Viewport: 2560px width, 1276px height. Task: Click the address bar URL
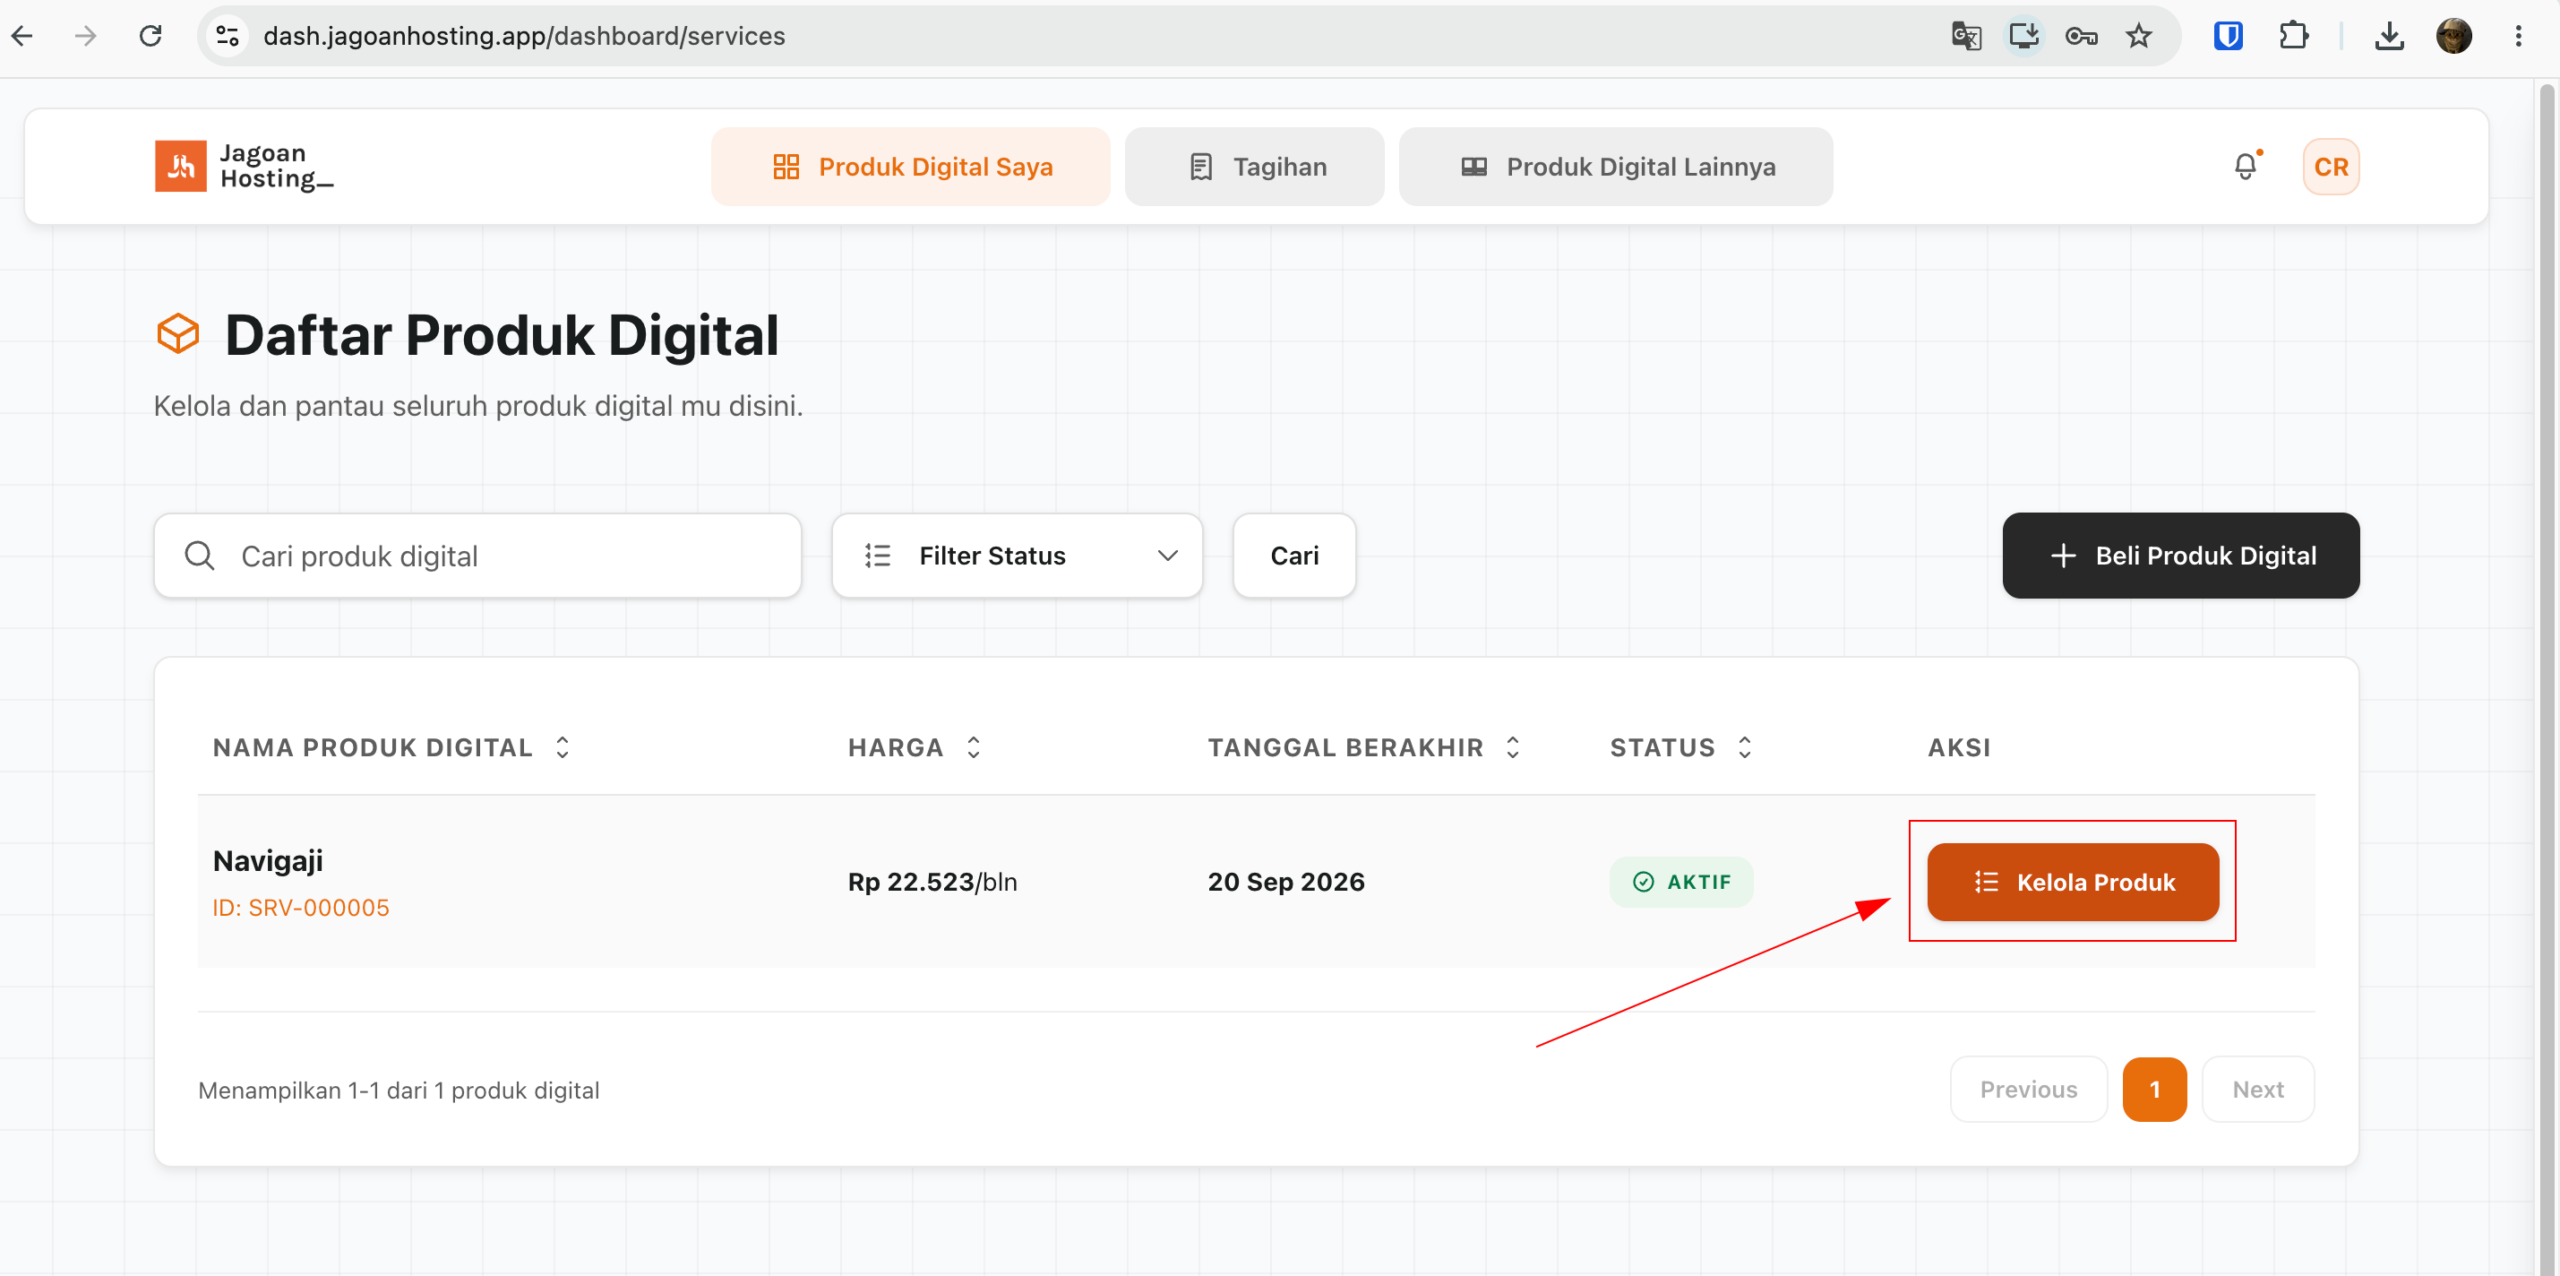click(x=524, y=36)
